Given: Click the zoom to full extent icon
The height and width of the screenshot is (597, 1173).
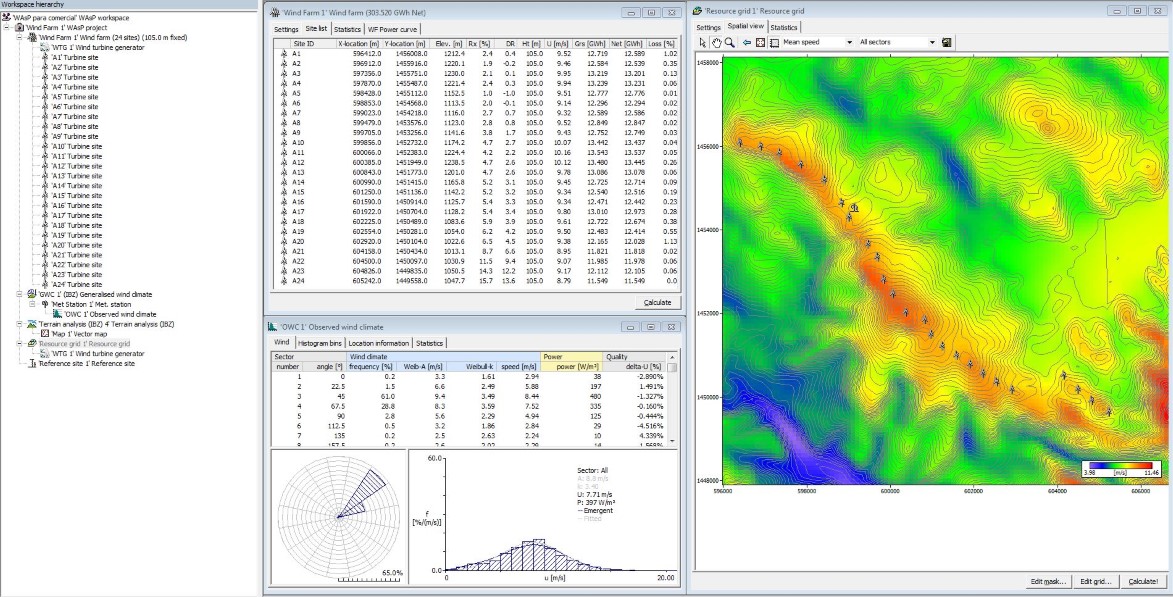Looking at the screenshot, I should coord(760,43).
